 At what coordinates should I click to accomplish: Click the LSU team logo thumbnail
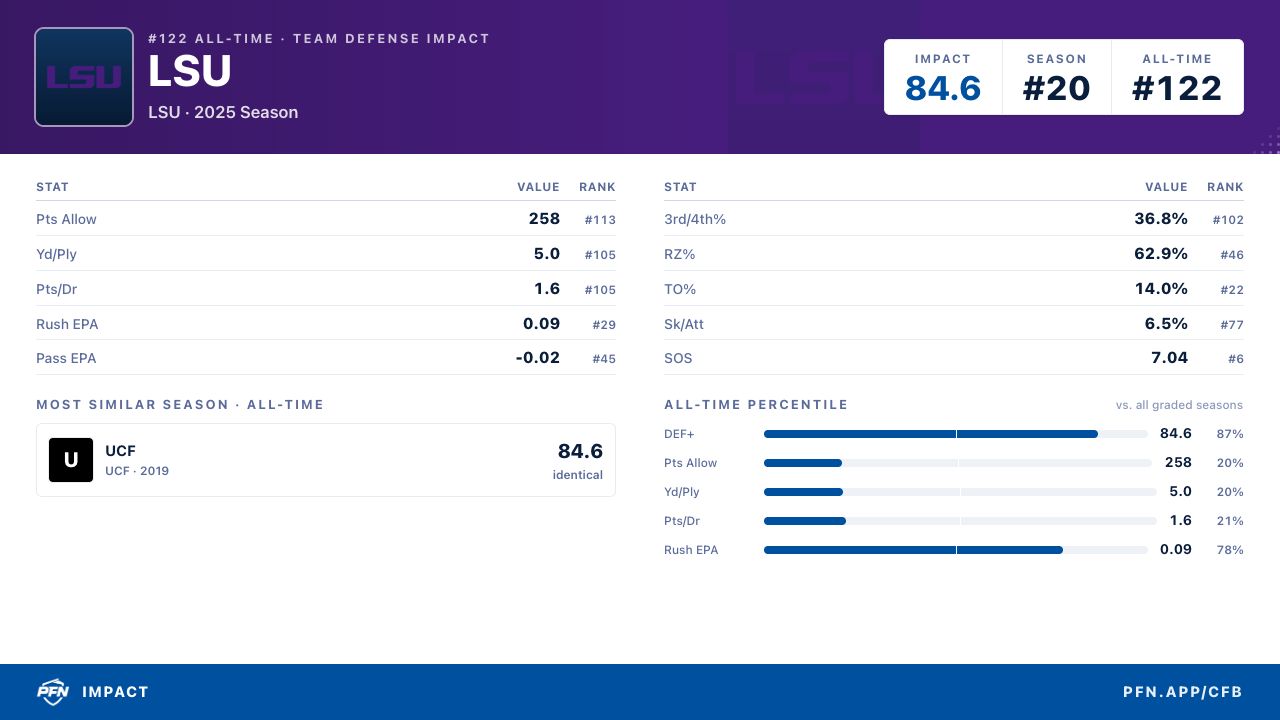point(84,77)
